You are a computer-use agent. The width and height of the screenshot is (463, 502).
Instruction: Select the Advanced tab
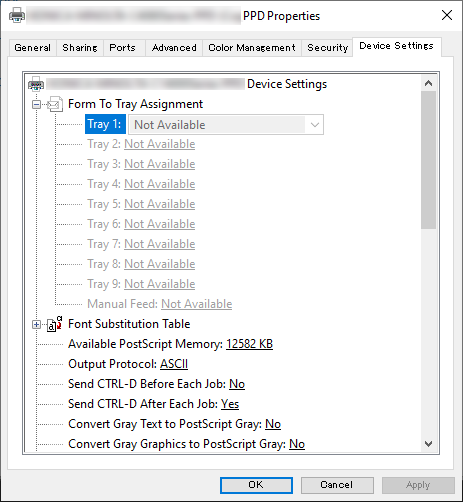(x=174, y=48)
